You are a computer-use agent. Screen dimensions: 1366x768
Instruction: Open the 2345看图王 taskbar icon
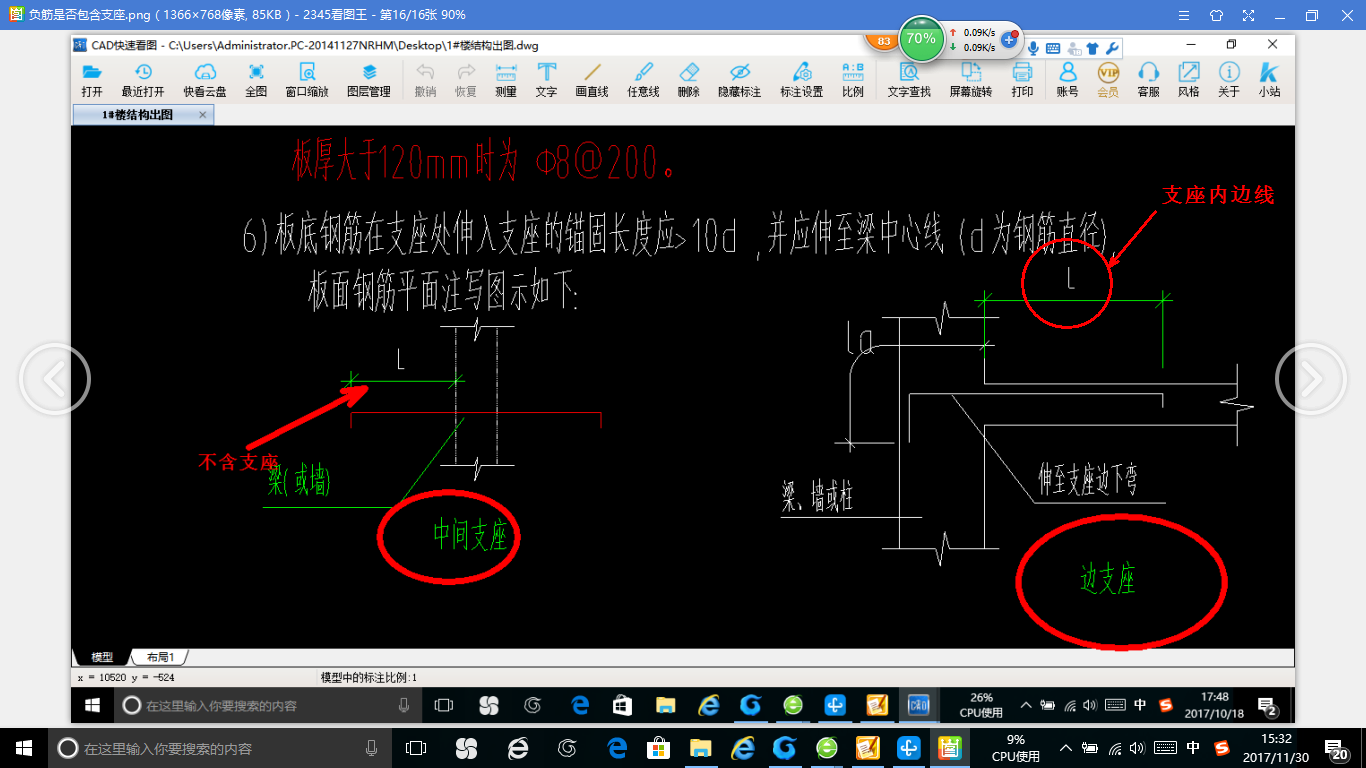[x=948, y=747]
